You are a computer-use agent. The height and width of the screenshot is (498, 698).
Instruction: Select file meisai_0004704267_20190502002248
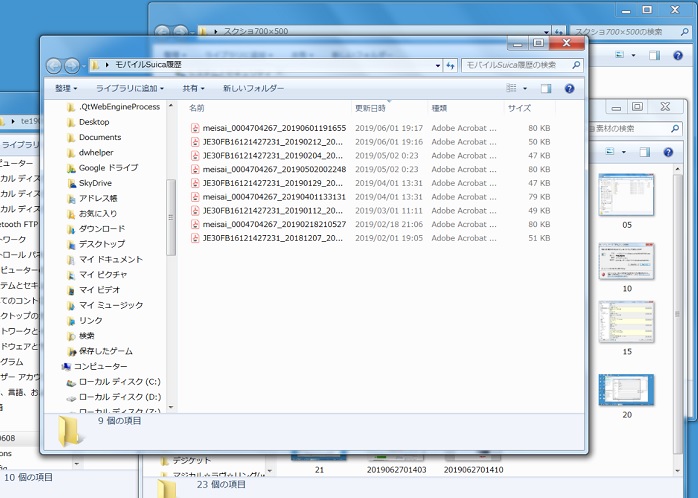(274, 170)
